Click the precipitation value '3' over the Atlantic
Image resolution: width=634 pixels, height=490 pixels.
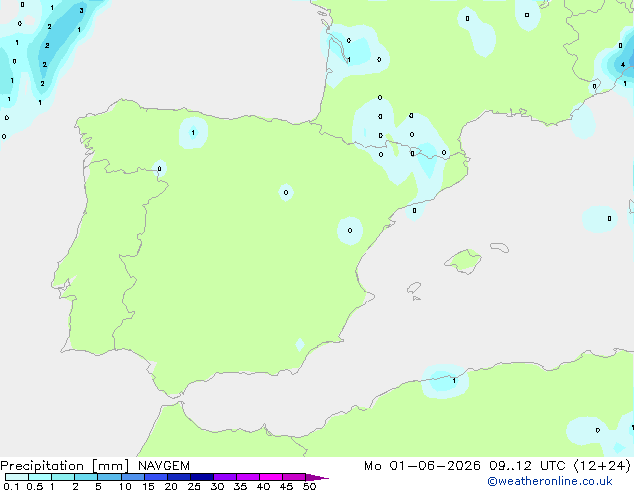[x=81, y=11]
